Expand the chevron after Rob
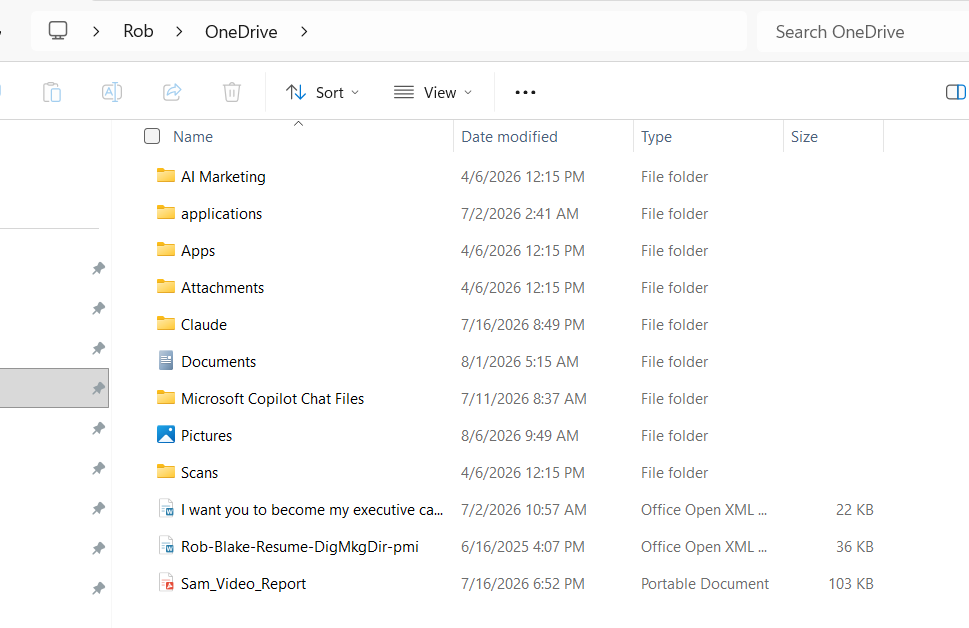The height and width of the screenshot is (628, 969). [179, 32]
